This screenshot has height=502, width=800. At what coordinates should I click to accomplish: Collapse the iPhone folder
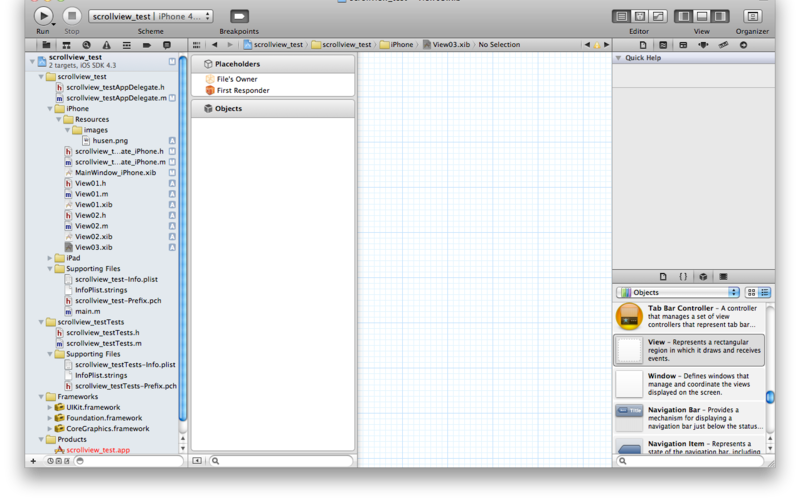point(50,109)
